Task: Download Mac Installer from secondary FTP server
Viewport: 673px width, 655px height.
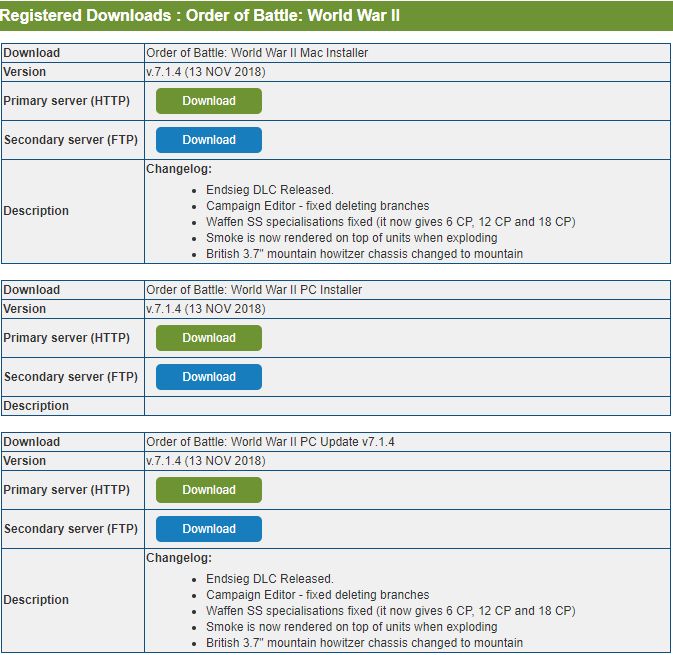Action: pyautogui.click(x=209, y=140)
